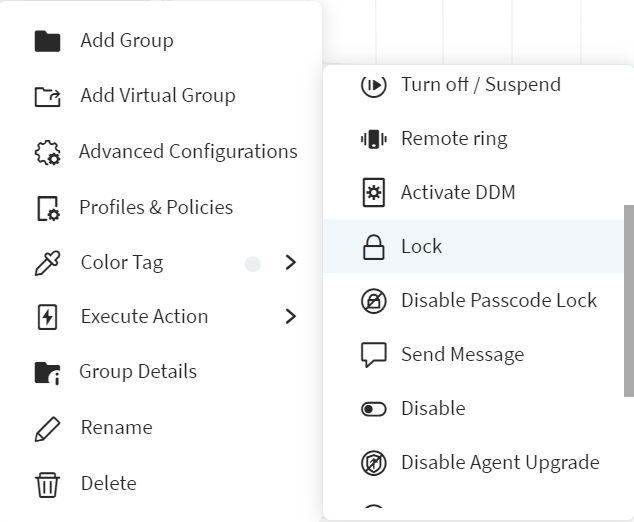Click the Send Message speech bubble icon
This screenshot has width=634, height=522.
coord(373,355)
